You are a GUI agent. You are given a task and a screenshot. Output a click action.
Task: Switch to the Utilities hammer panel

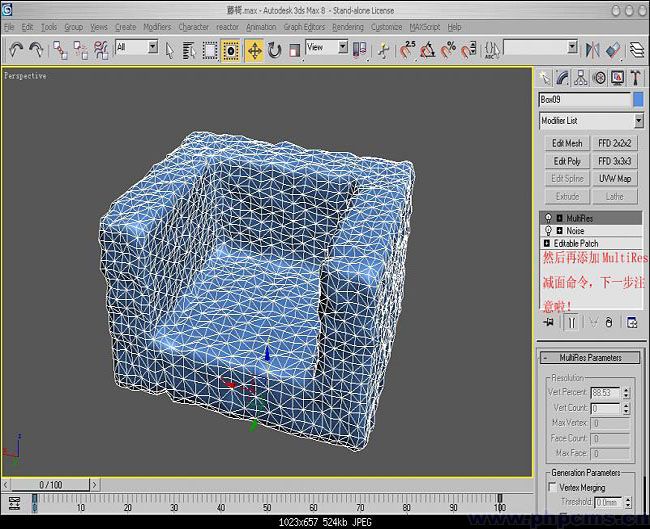coord(635,78)
